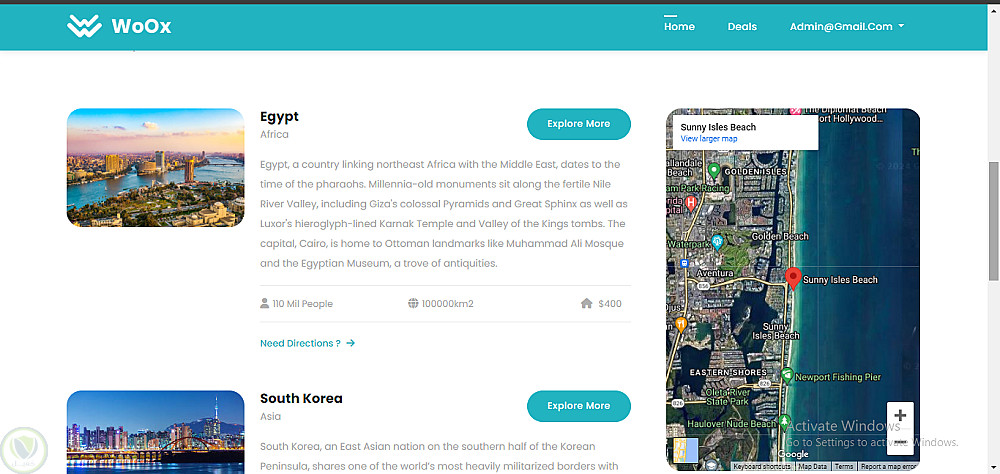Click the blue transit marker near Aventura
1000x474 pixels.
684,263
